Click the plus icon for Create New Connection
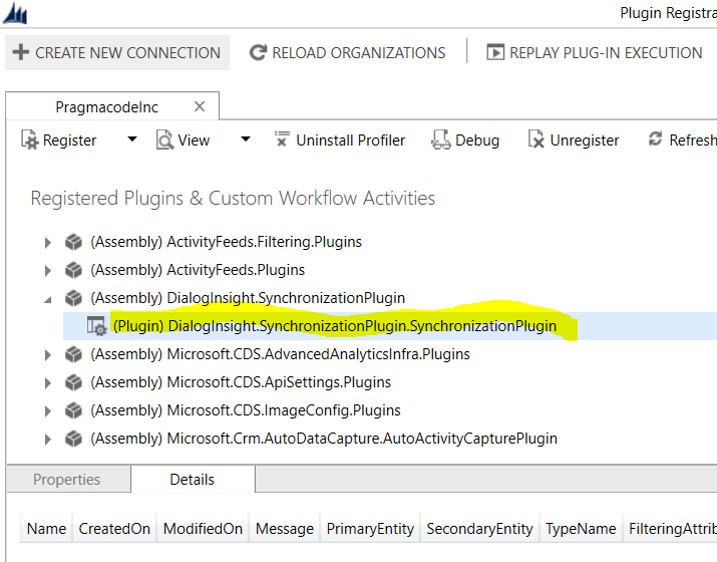Image resolution: width=717 pixels, height=562 pixels. 21,52
